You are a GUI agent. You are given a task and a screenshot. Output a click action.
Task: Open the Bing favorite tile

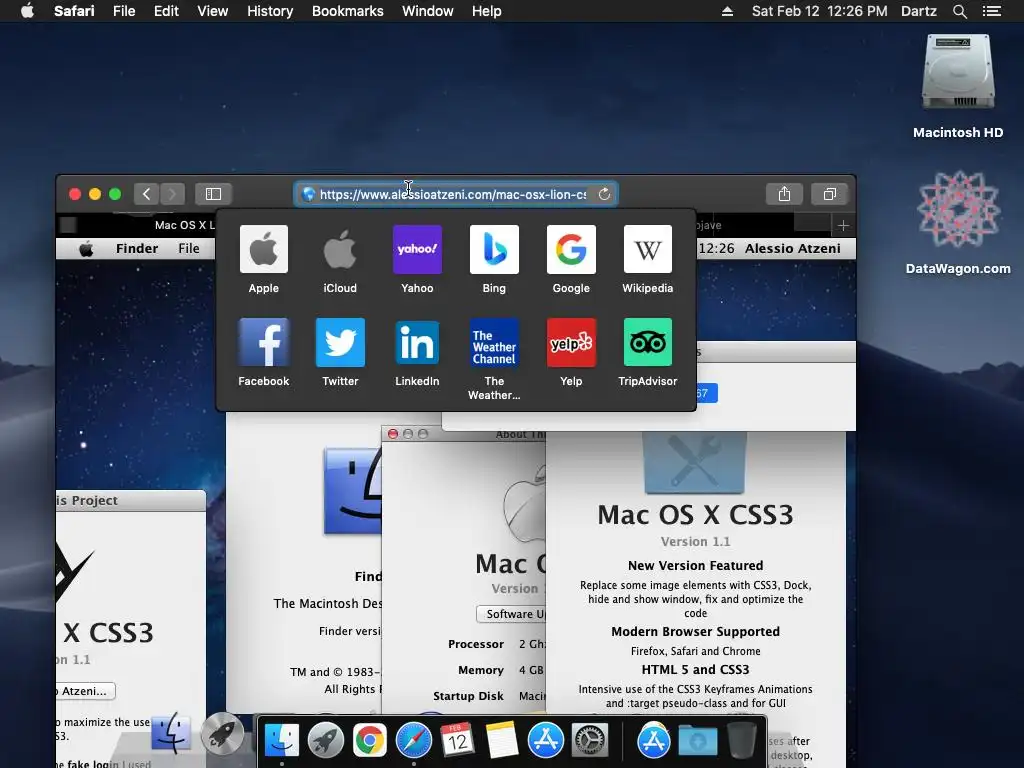click(x=494, y=259)
